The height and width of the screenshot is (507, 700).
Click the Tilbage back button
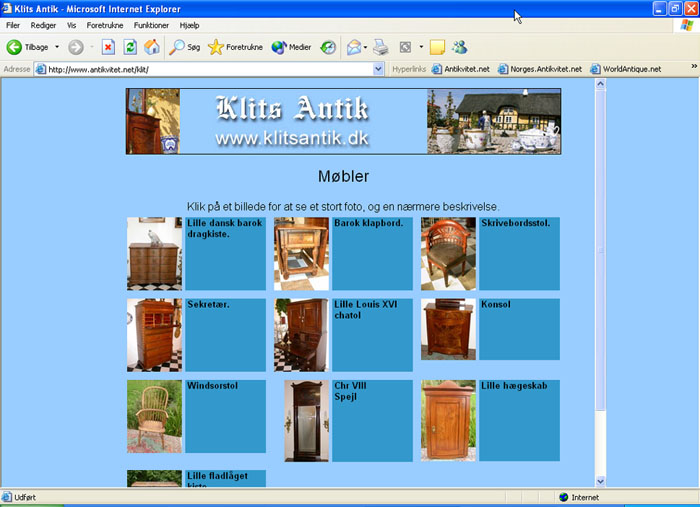(x=28, y=47)
